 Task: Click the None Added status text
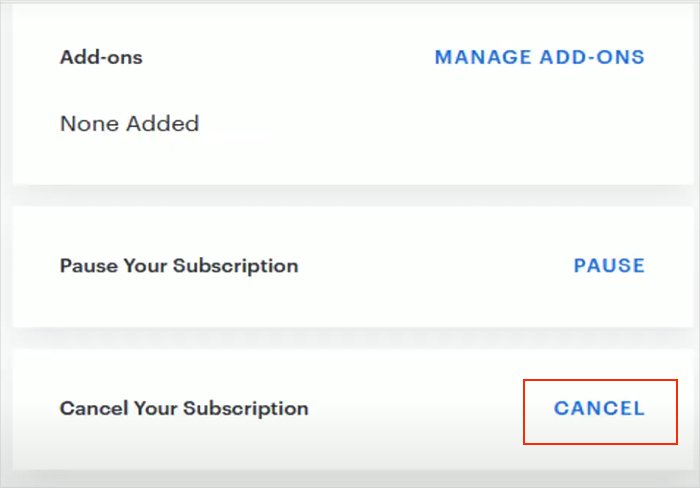pyautogui.click(x=129, y=124)
